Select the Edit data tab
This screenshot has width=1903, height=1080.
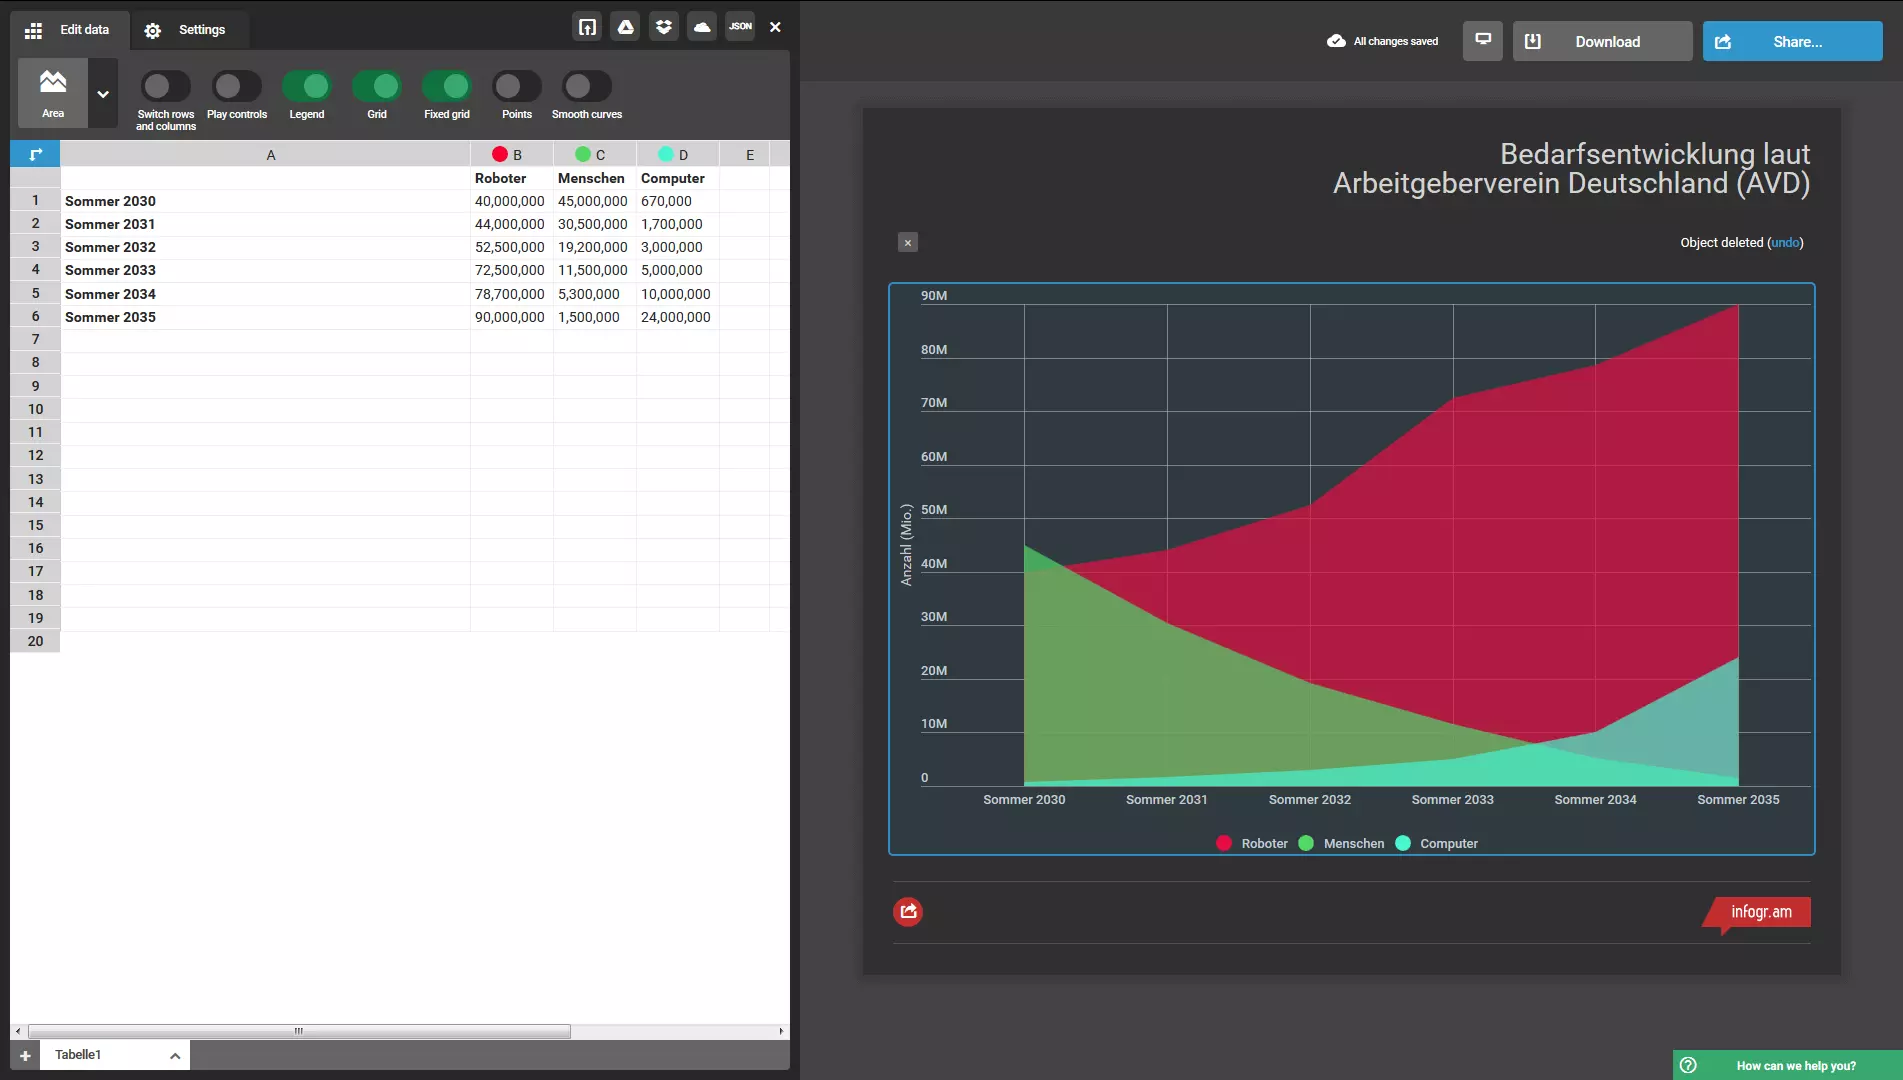click(69, 30)
